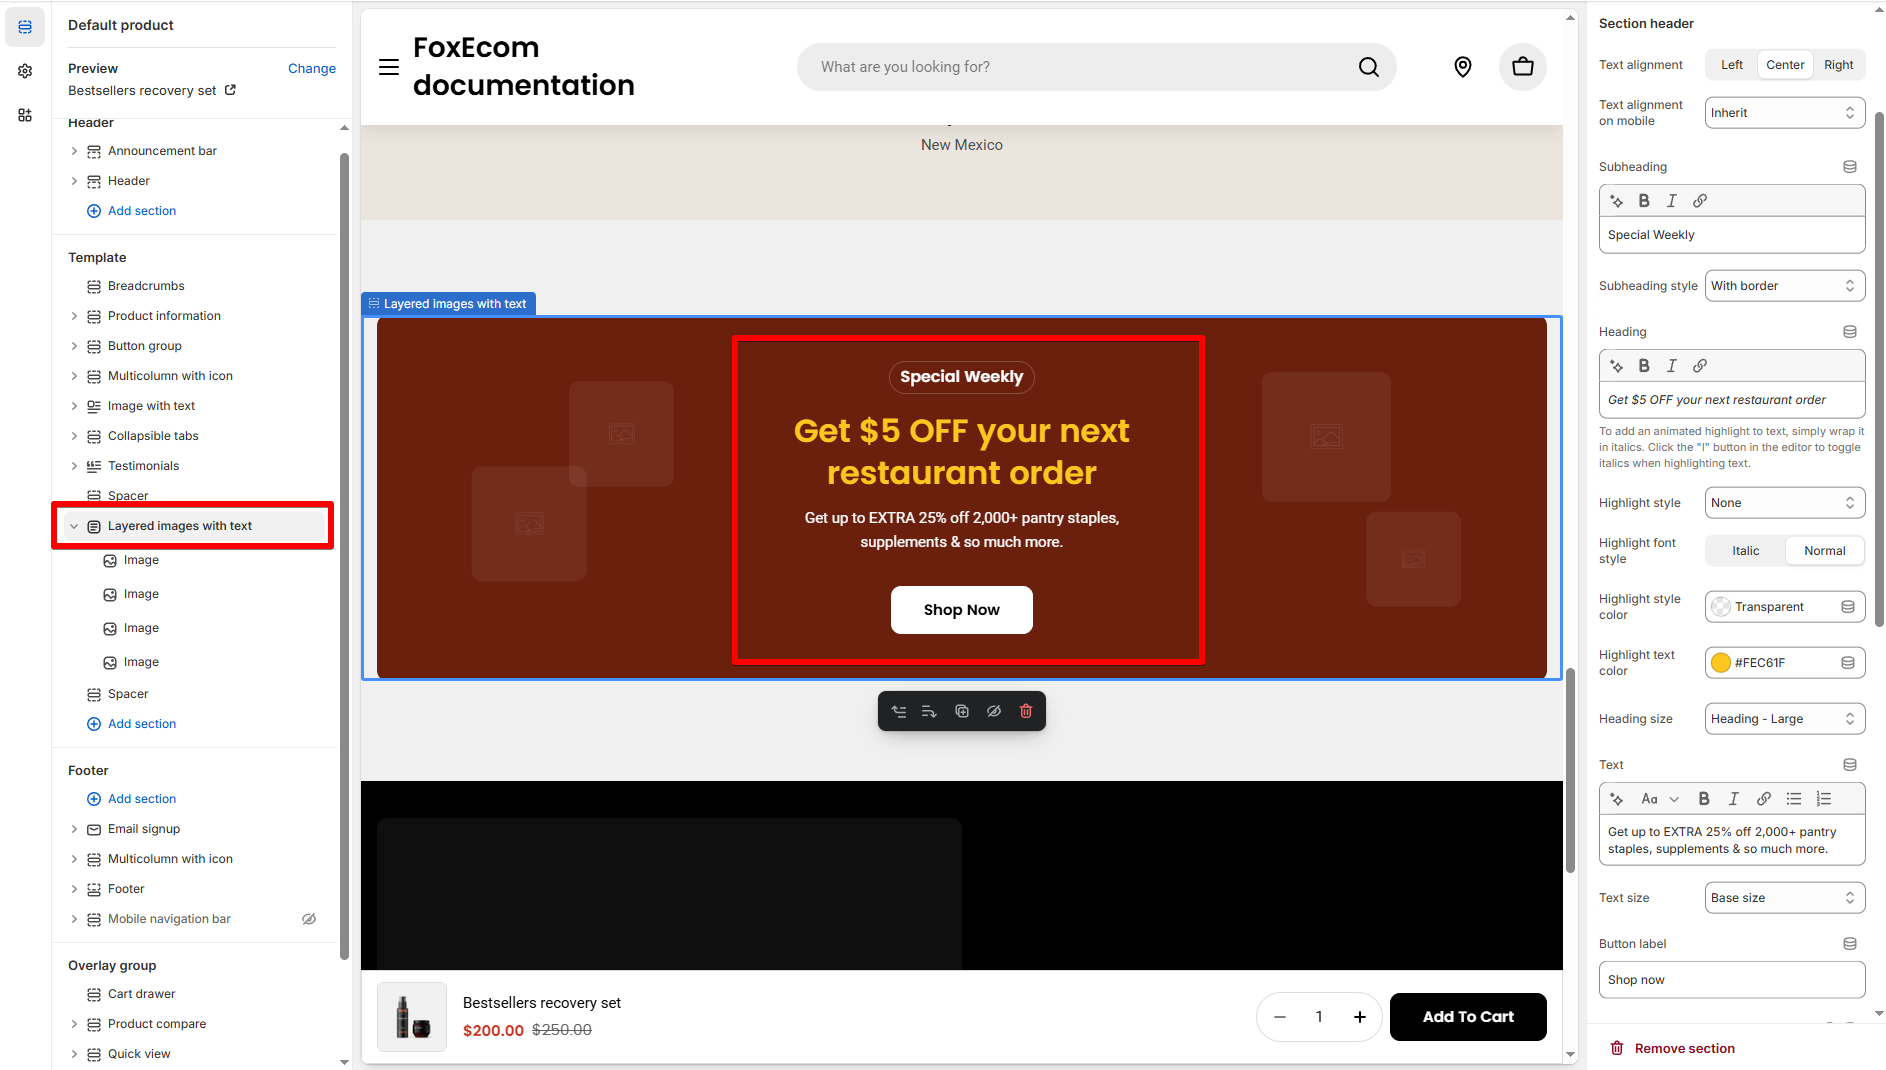This screenshot has width=1886, height=1070.
Task: Connect dynamic source for Heading
Action: pyautogui.click(x=1850, y=332)
